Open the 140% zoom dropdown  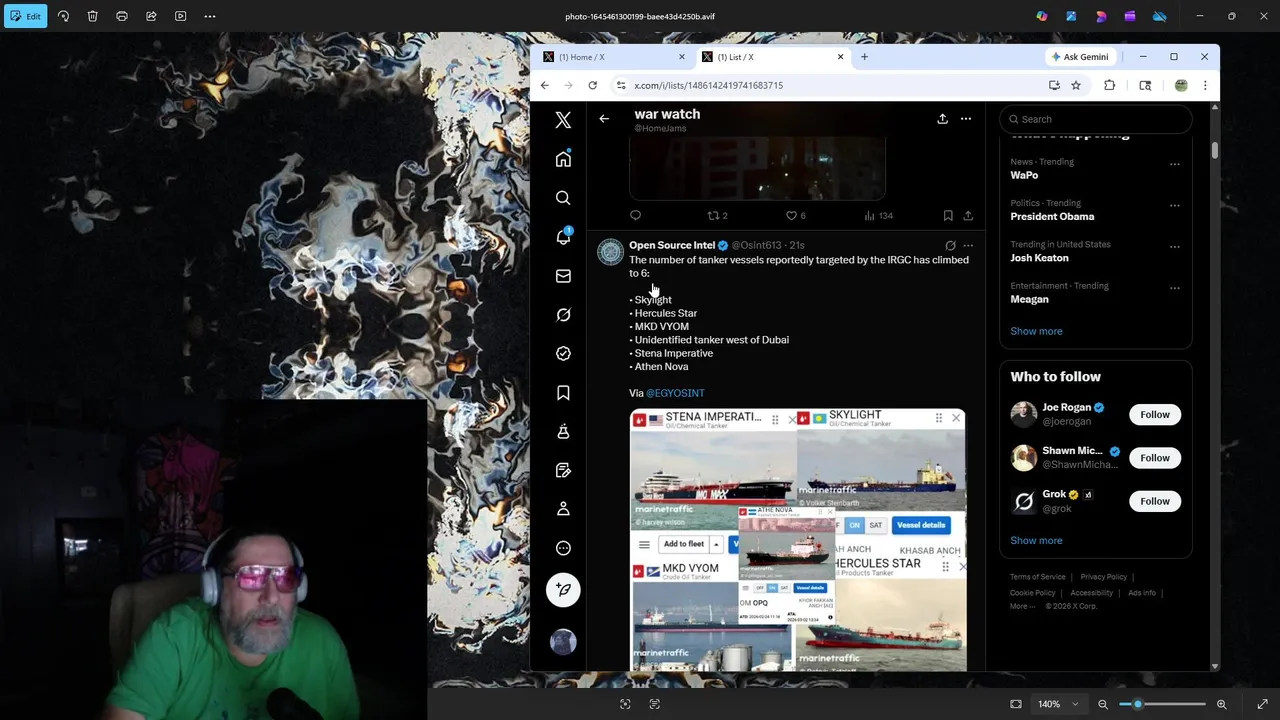coord(1058,704)
